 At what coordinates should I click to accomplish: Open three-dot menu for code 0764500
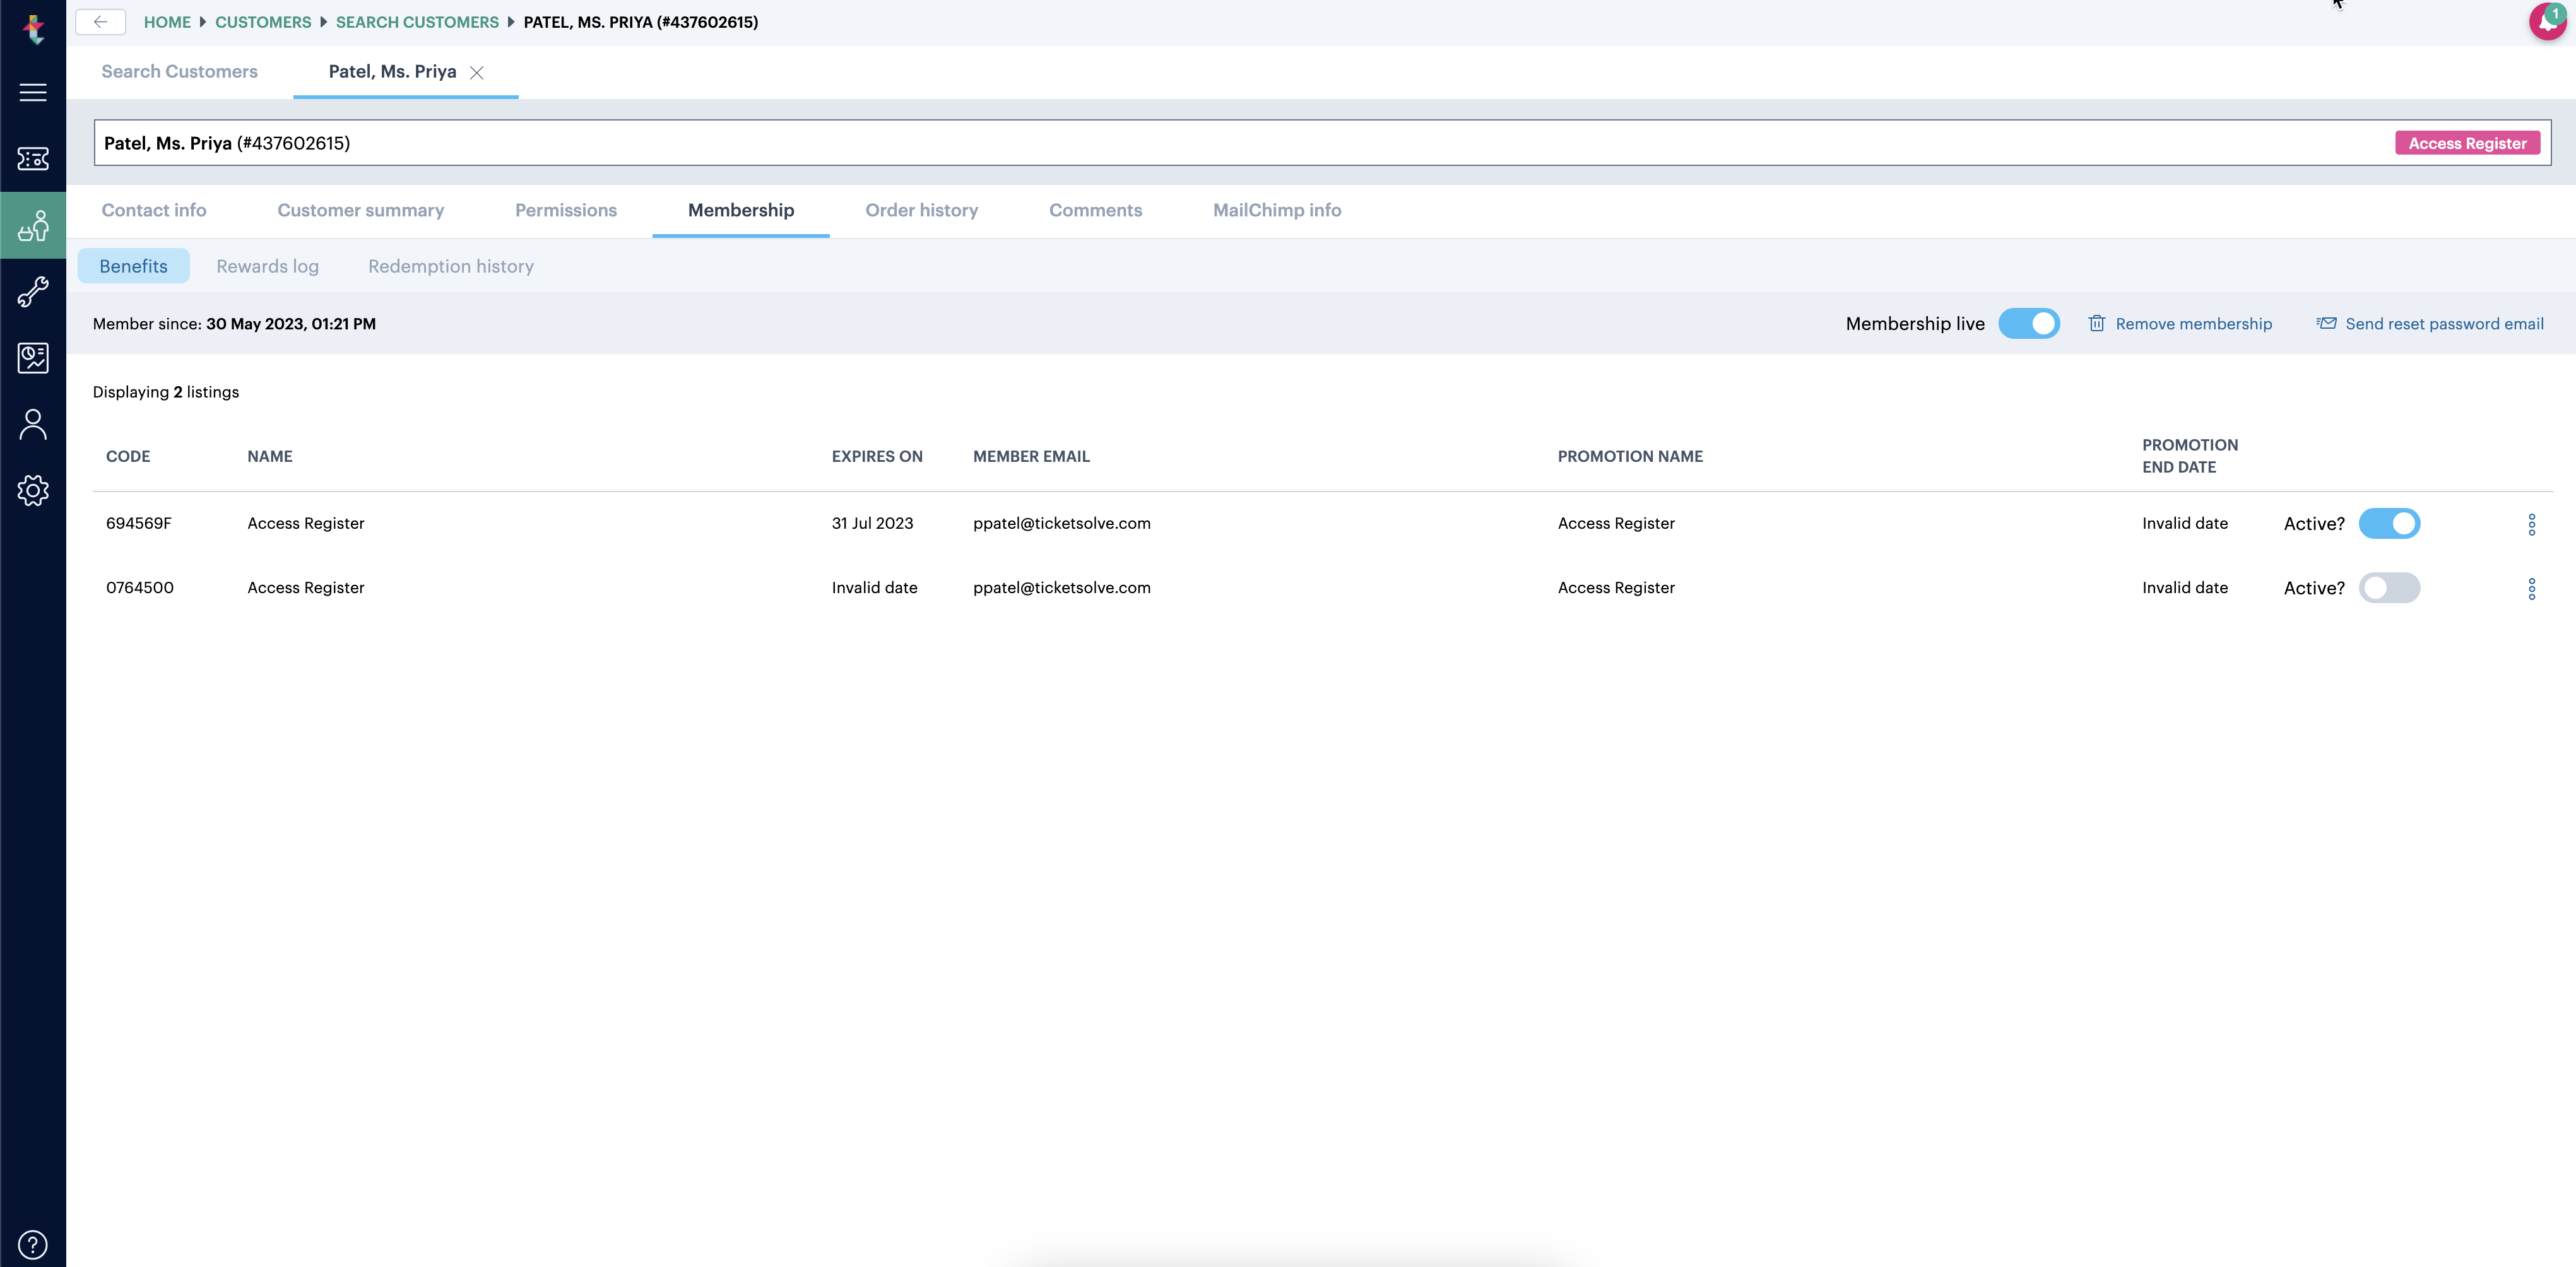coord(2532,588)
